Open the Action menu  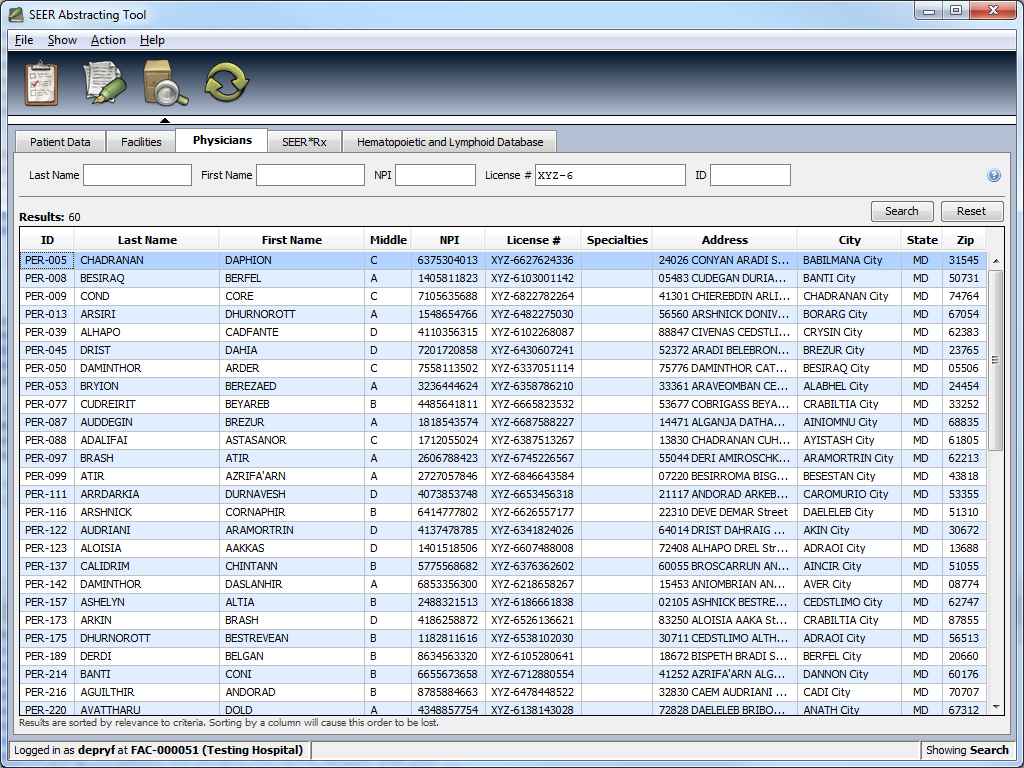pos(108,40)
